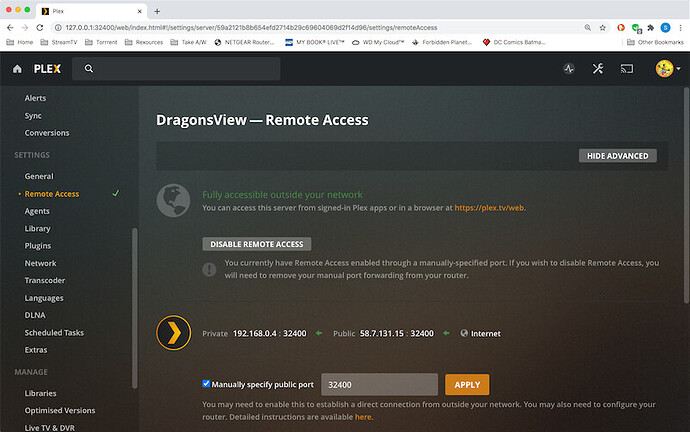The image size is (690, 432).
Task: Click the Plex search input field
Action: (176, 69)
